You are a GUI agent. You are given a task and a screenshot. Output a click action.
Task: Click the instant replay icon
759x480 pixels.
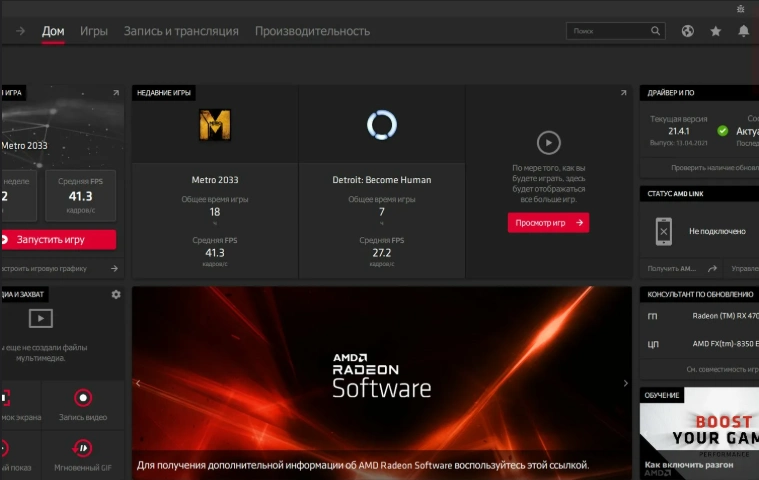click(x=4, y=448)
